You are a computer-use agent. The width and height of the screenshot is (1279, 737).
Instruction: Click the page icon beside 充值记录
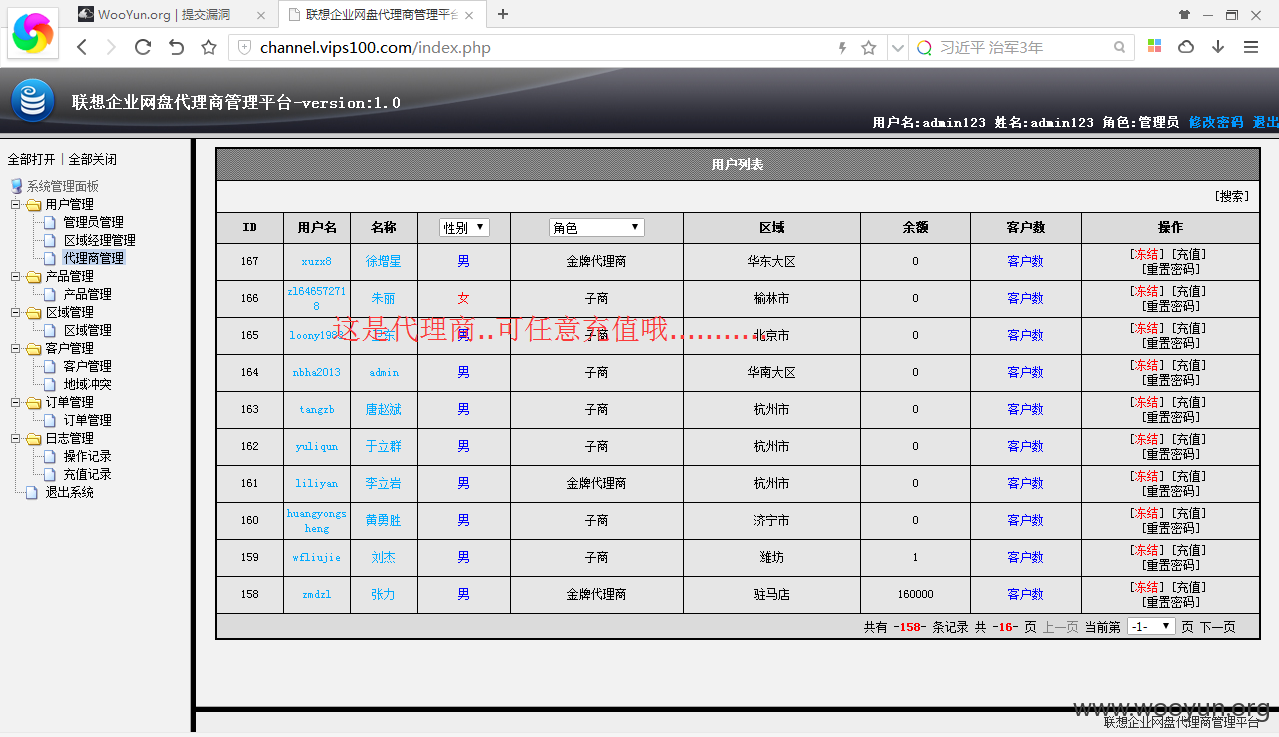pyautogui.click(x=50, y=474)
